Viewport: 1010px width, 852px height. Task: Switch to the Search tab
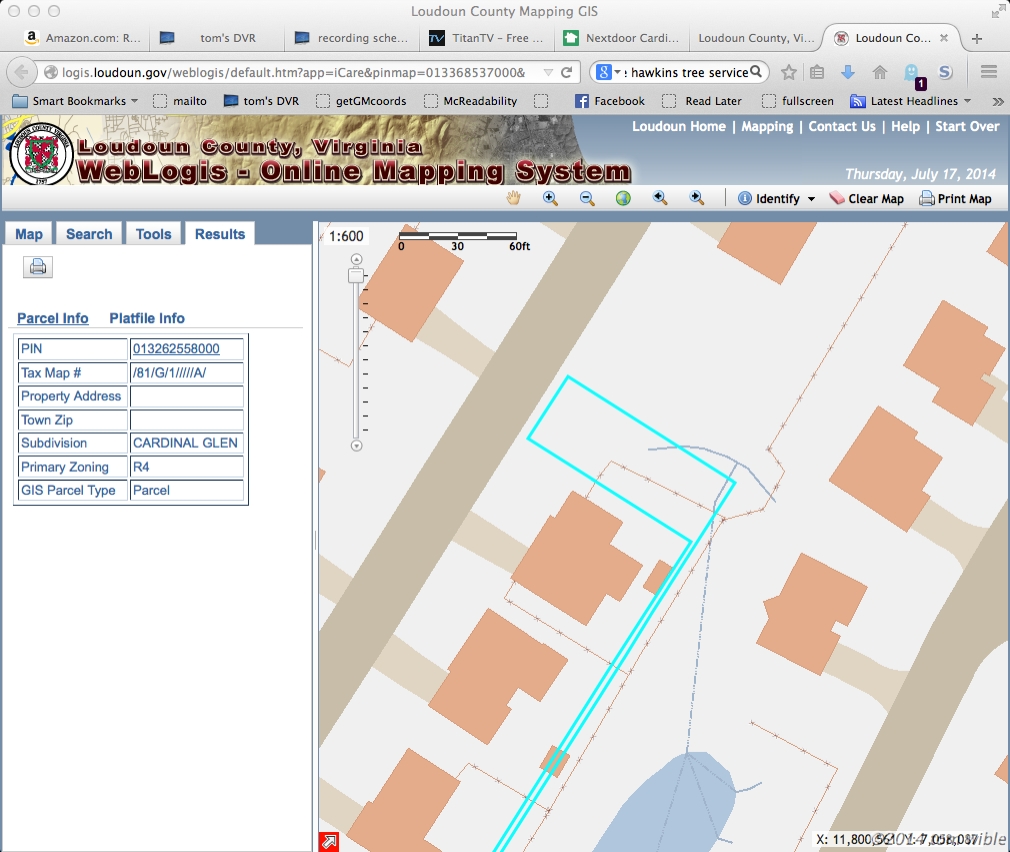point(89,234)
